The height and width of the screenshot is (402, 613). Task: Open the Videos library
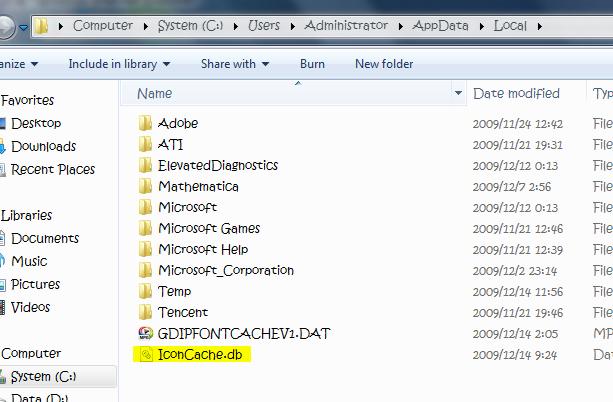(30, 307)
